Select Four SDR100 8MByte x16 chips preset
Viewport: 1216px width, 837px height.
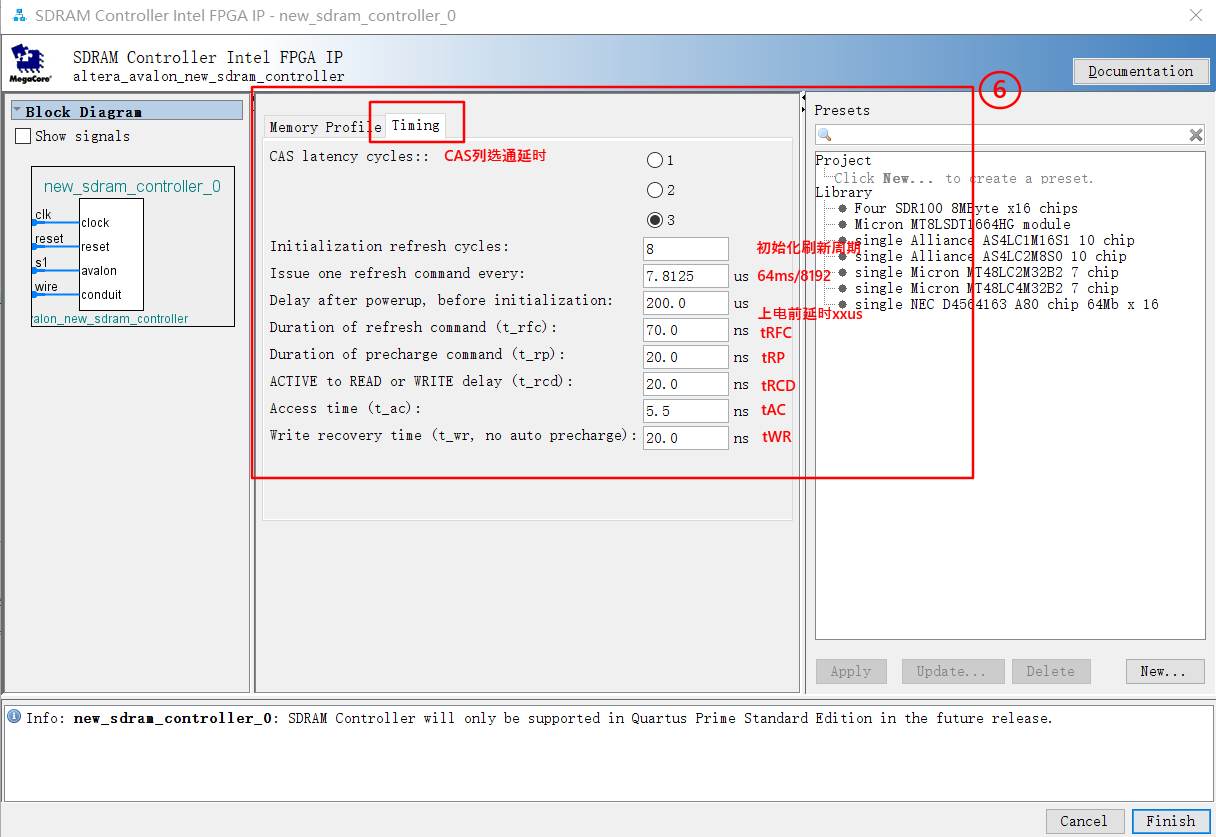966,208
